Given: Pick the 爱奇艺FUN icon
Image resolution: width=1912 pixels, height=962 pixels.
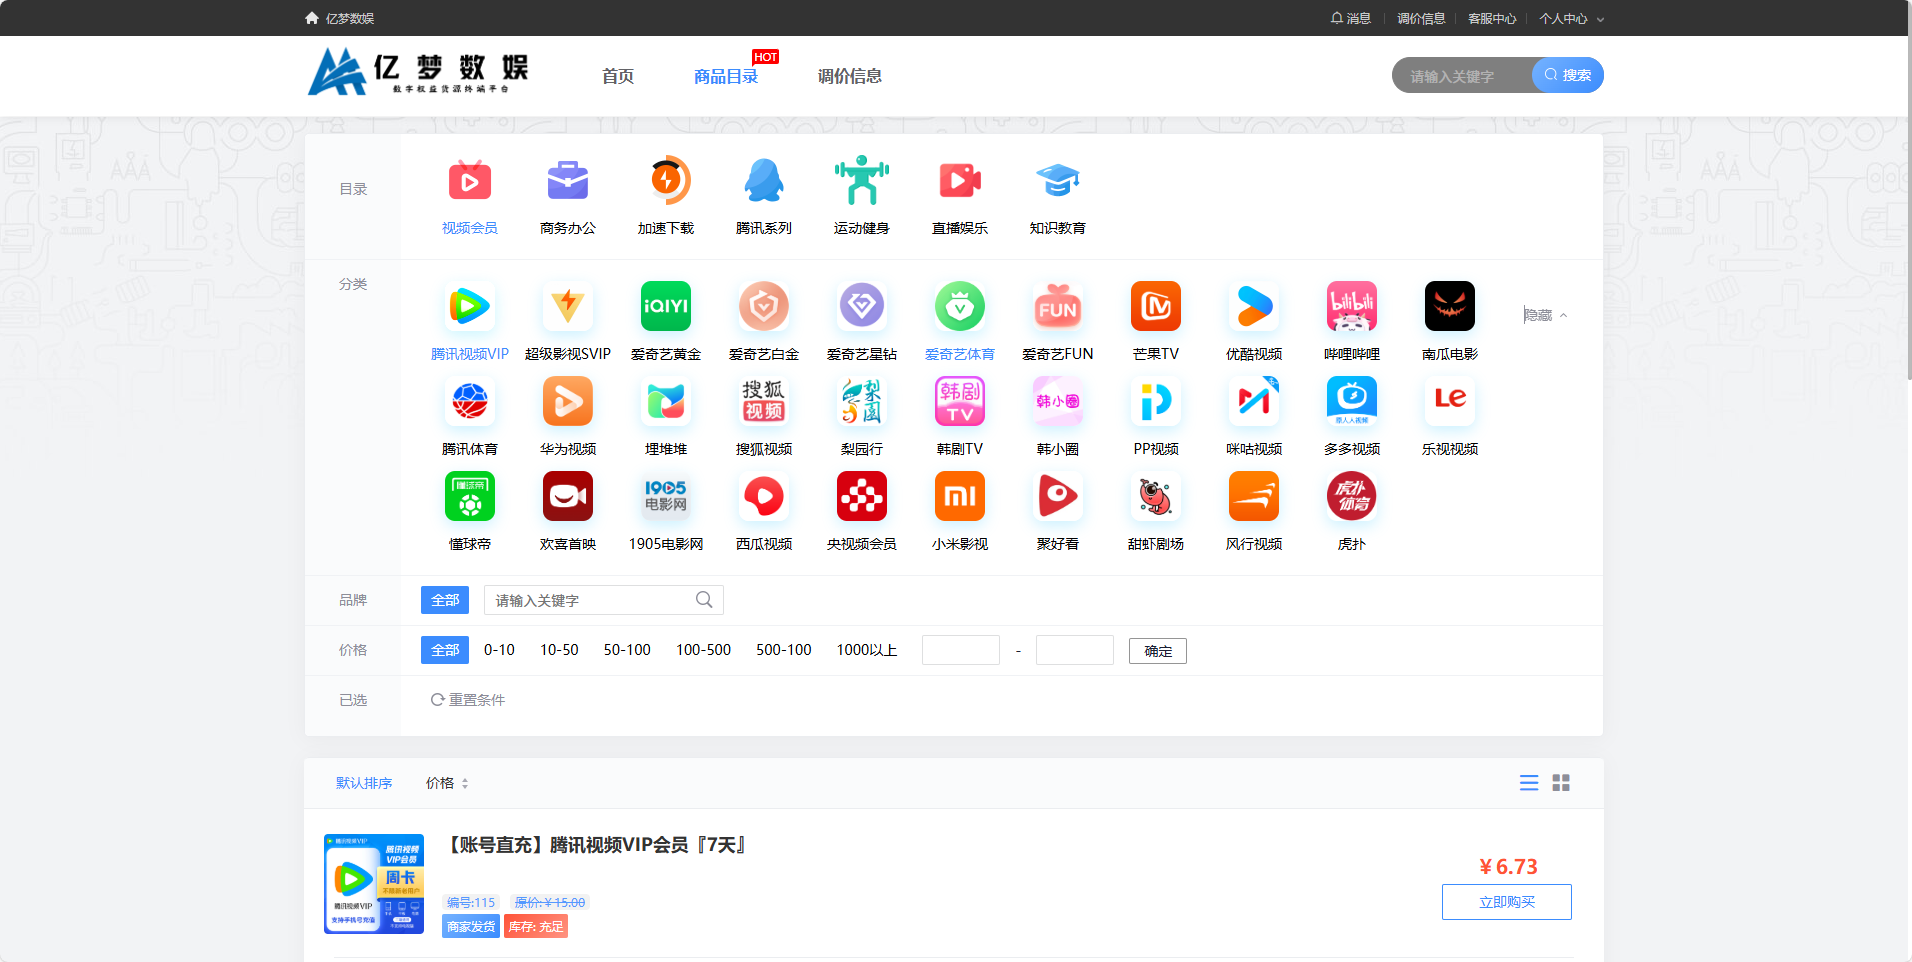Looking at the screenshot, I should click(1058, 307).
